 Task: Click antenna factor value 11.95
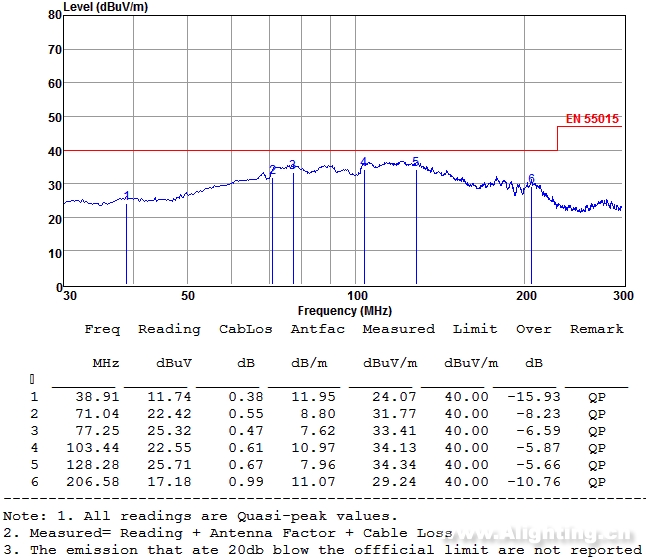click(x=314, y=397)
